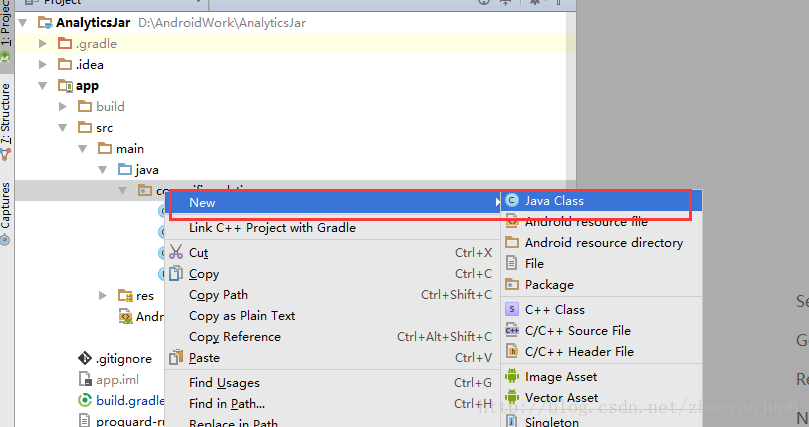Click the Paste clipboard icon
The height and width of the screenshot is (427, 809).
(x=176, y=357)
